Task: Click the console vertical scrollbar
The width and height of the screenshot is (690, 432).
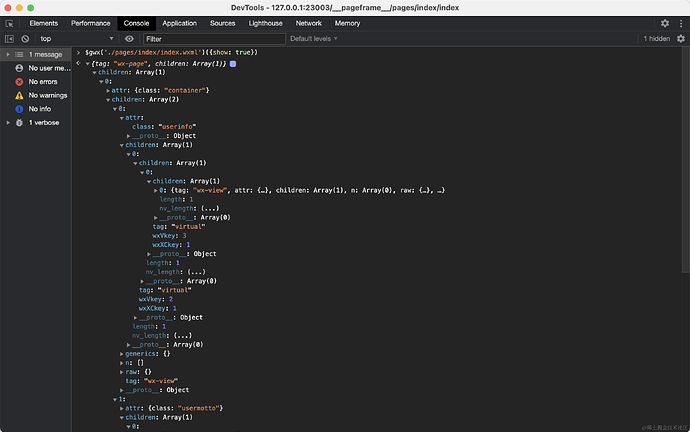Action: click(x=686, y=160)
